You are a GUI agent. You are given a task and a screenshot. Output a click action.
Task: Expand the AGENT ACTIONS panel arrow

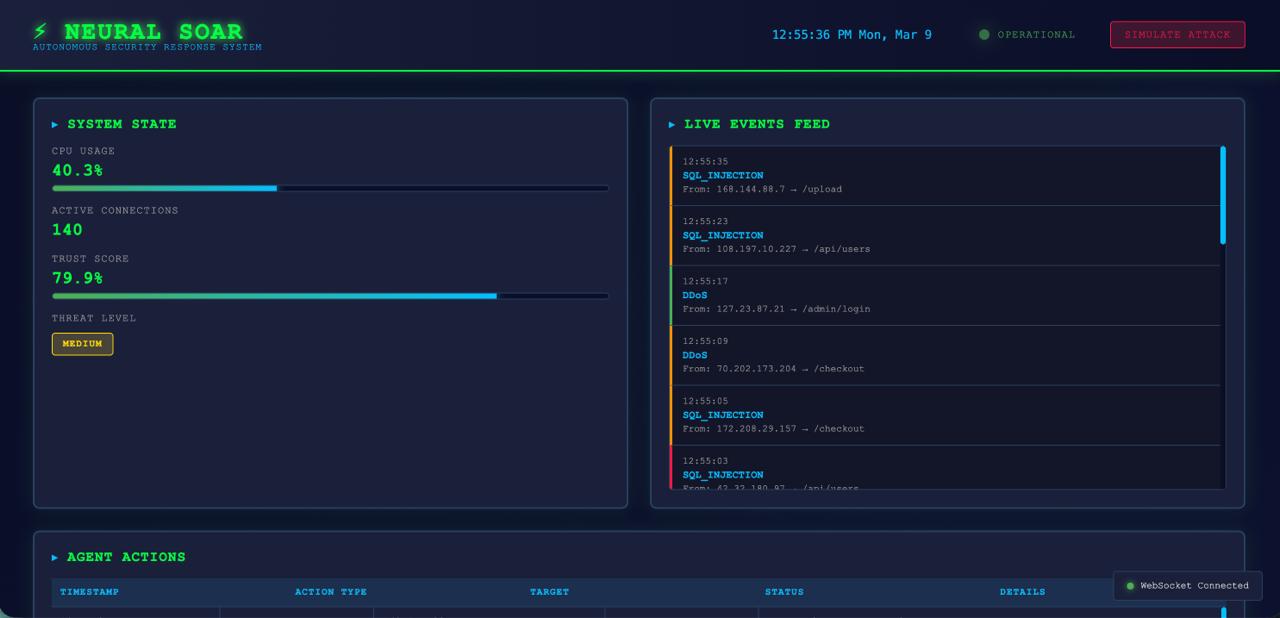click(x=55, y=557)
